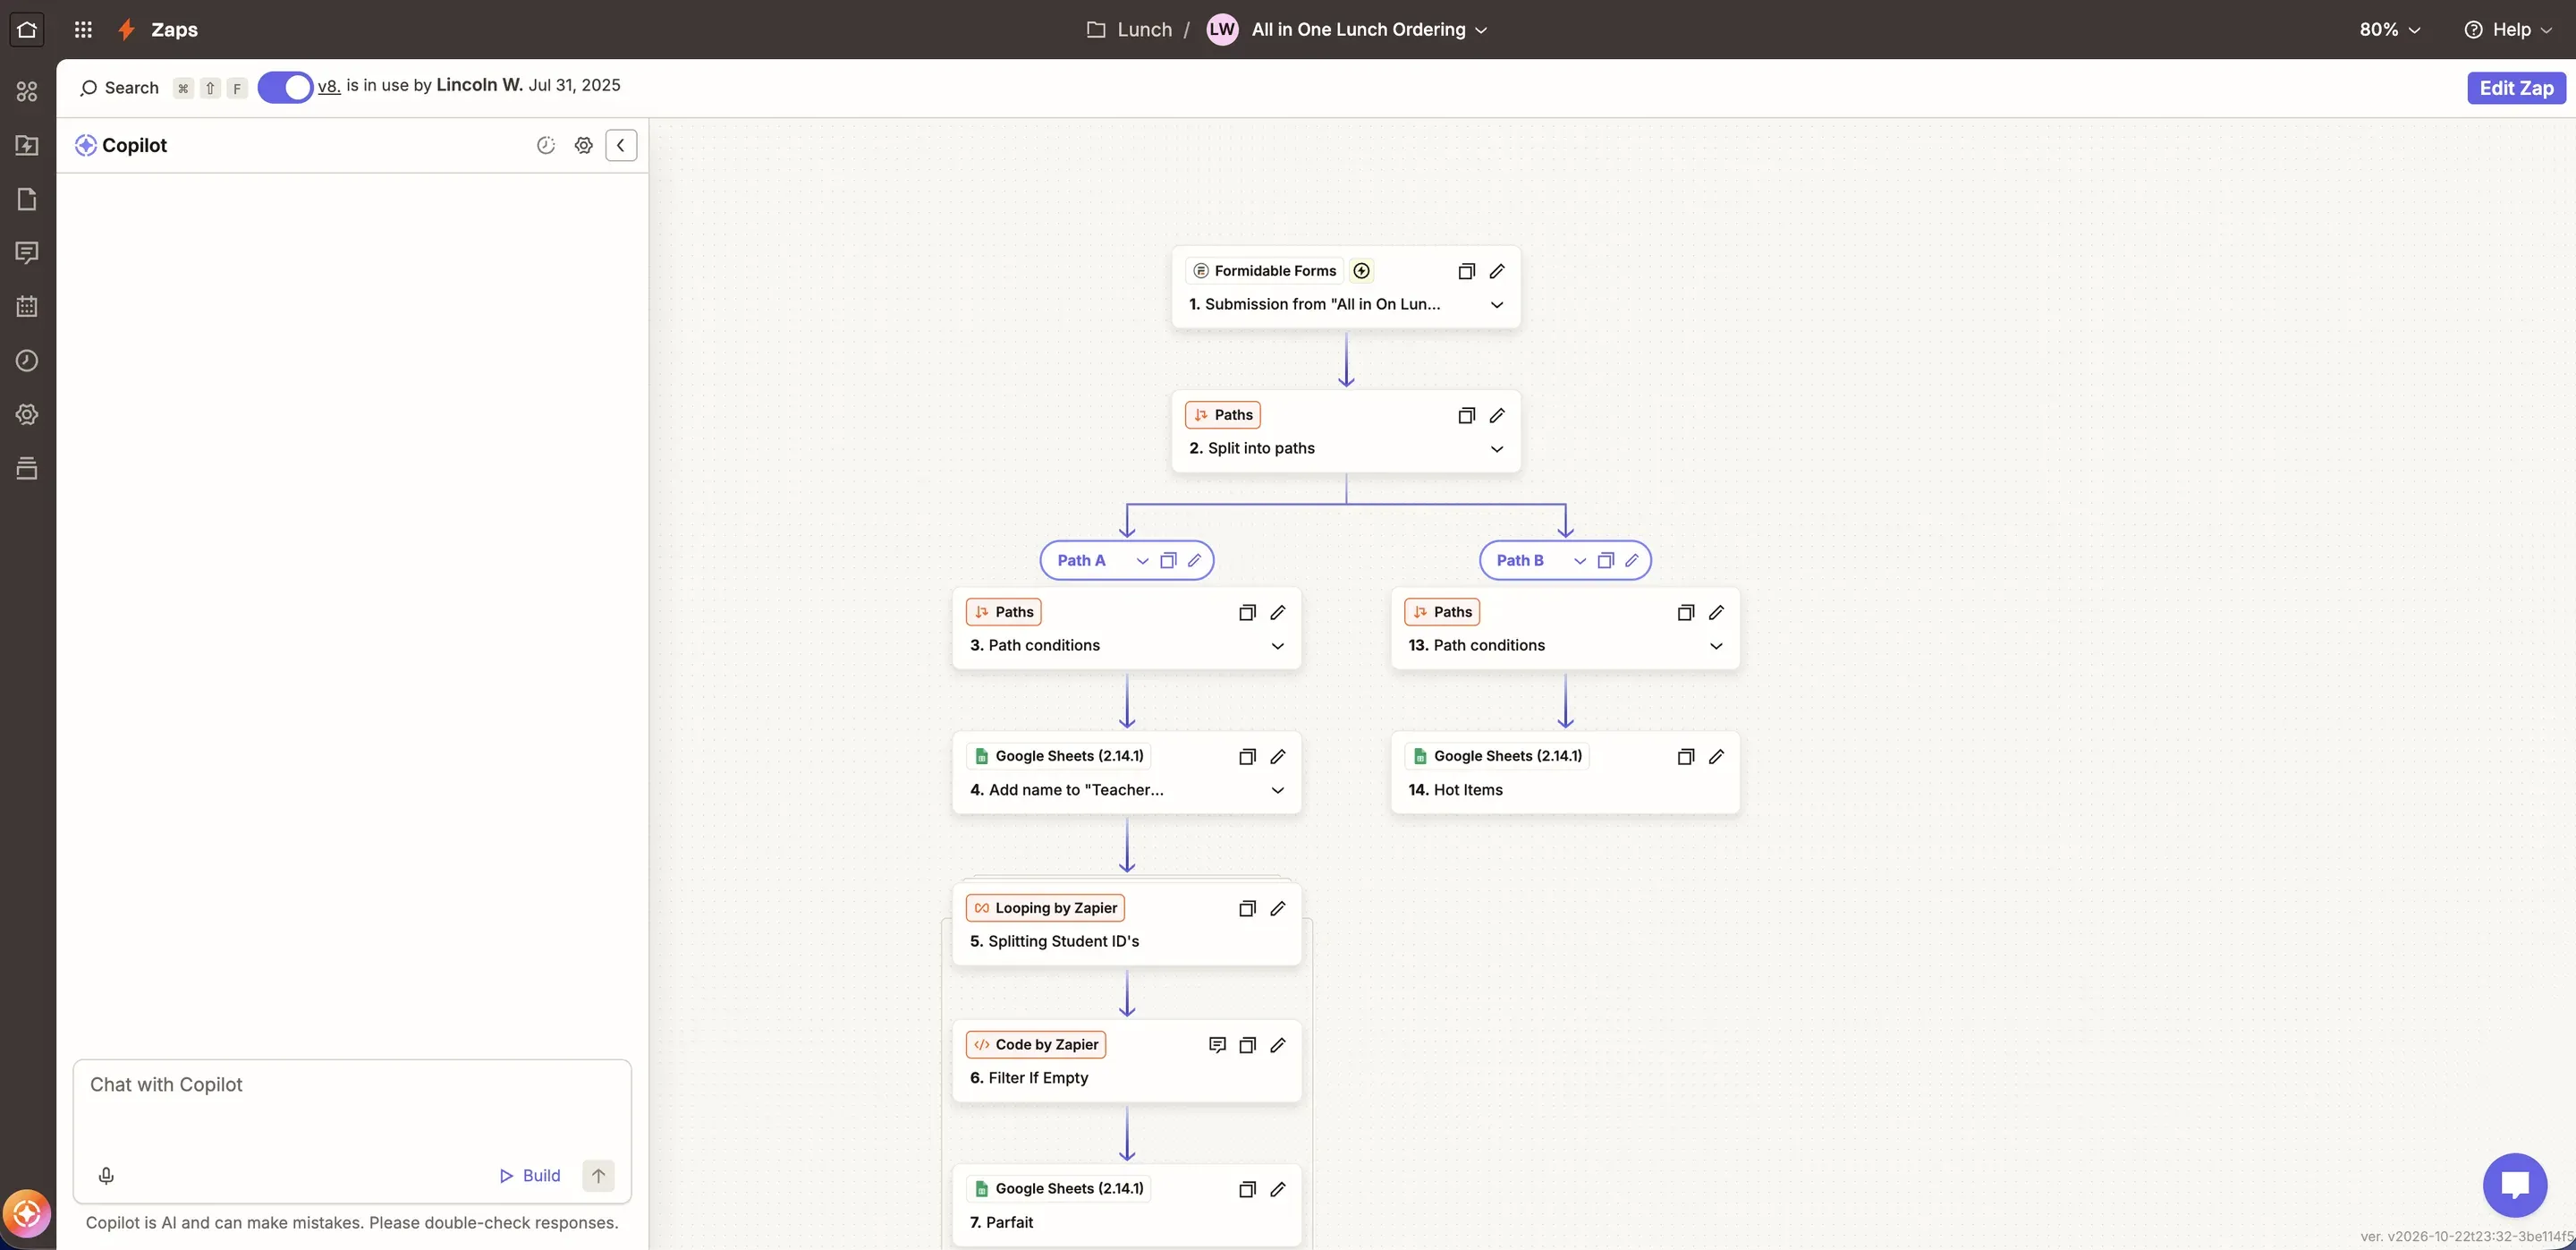Screen dimensions: 2576x1250
Task: Open the Formidable Forms add-on plus icon
Action: coord(1361,271)
